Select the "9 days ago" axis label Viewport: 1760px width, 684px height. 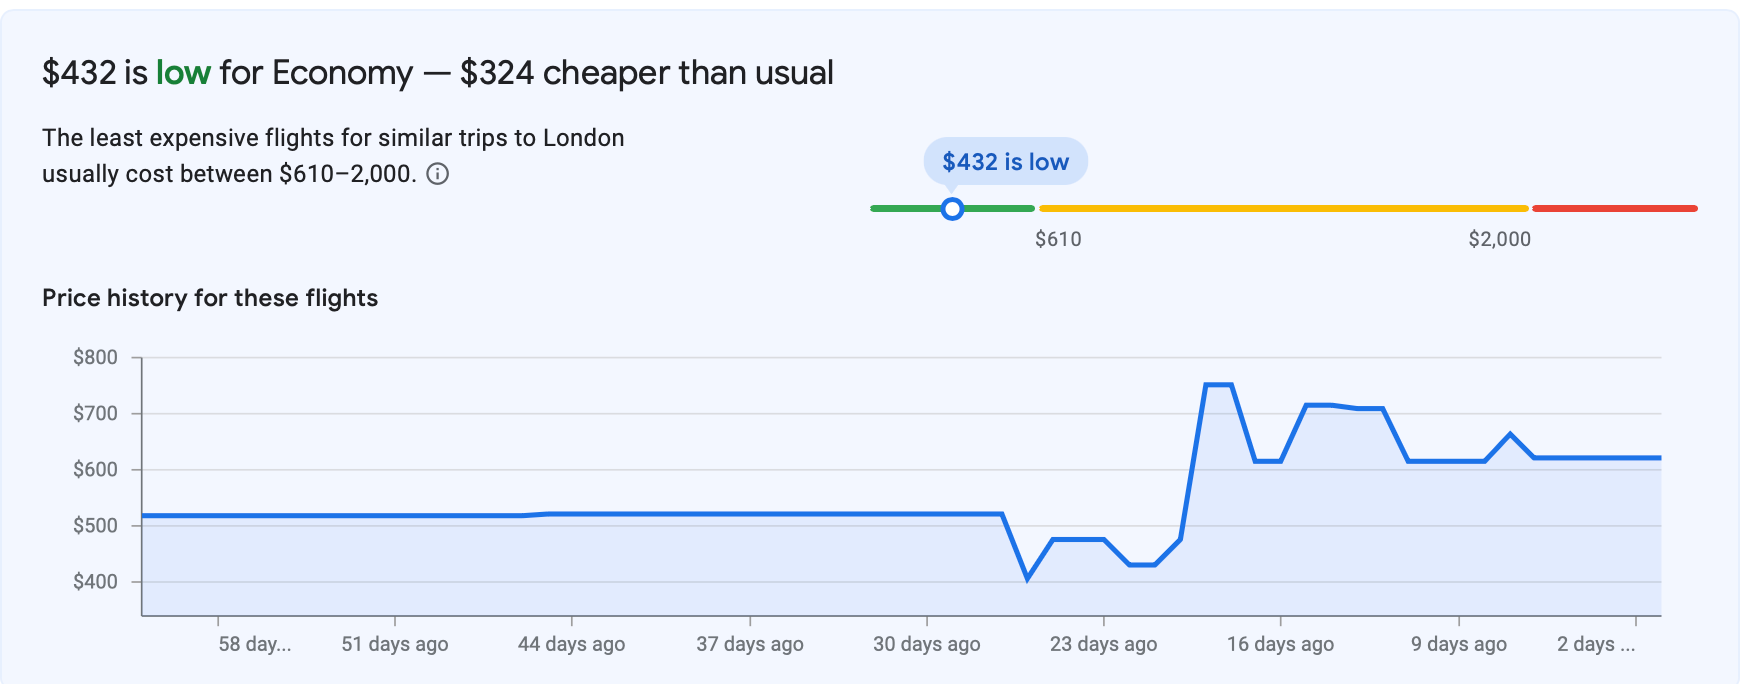tap(1459, 644)
